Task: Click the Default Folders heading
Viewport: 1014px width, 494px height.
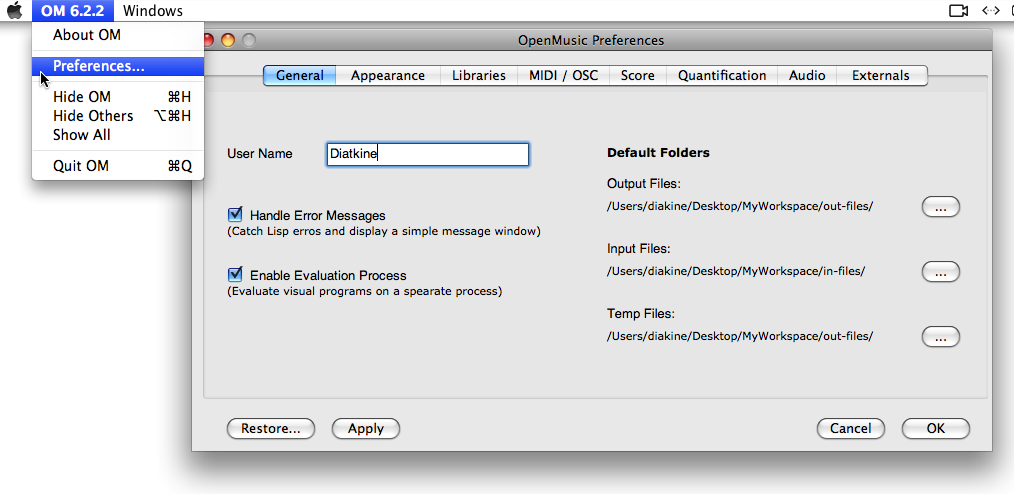Action: coord(658,153)
